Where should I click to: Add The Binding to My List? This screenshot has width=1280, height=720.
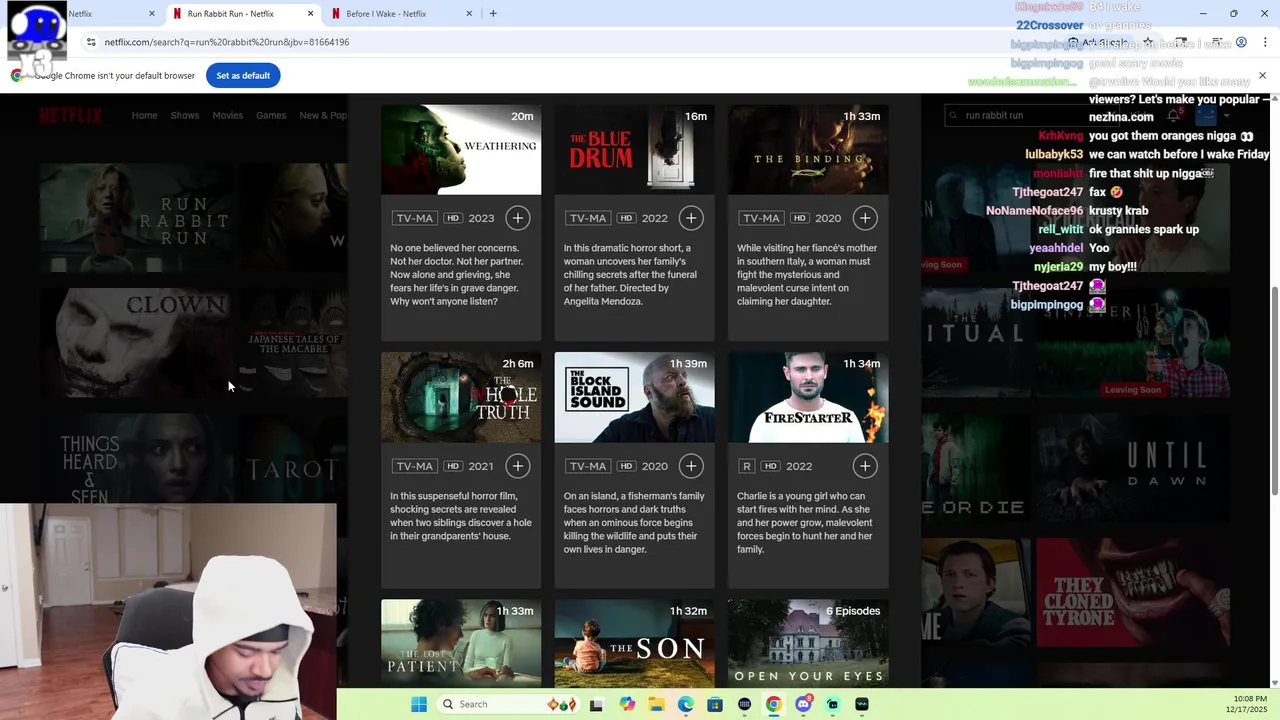point(865,218)
